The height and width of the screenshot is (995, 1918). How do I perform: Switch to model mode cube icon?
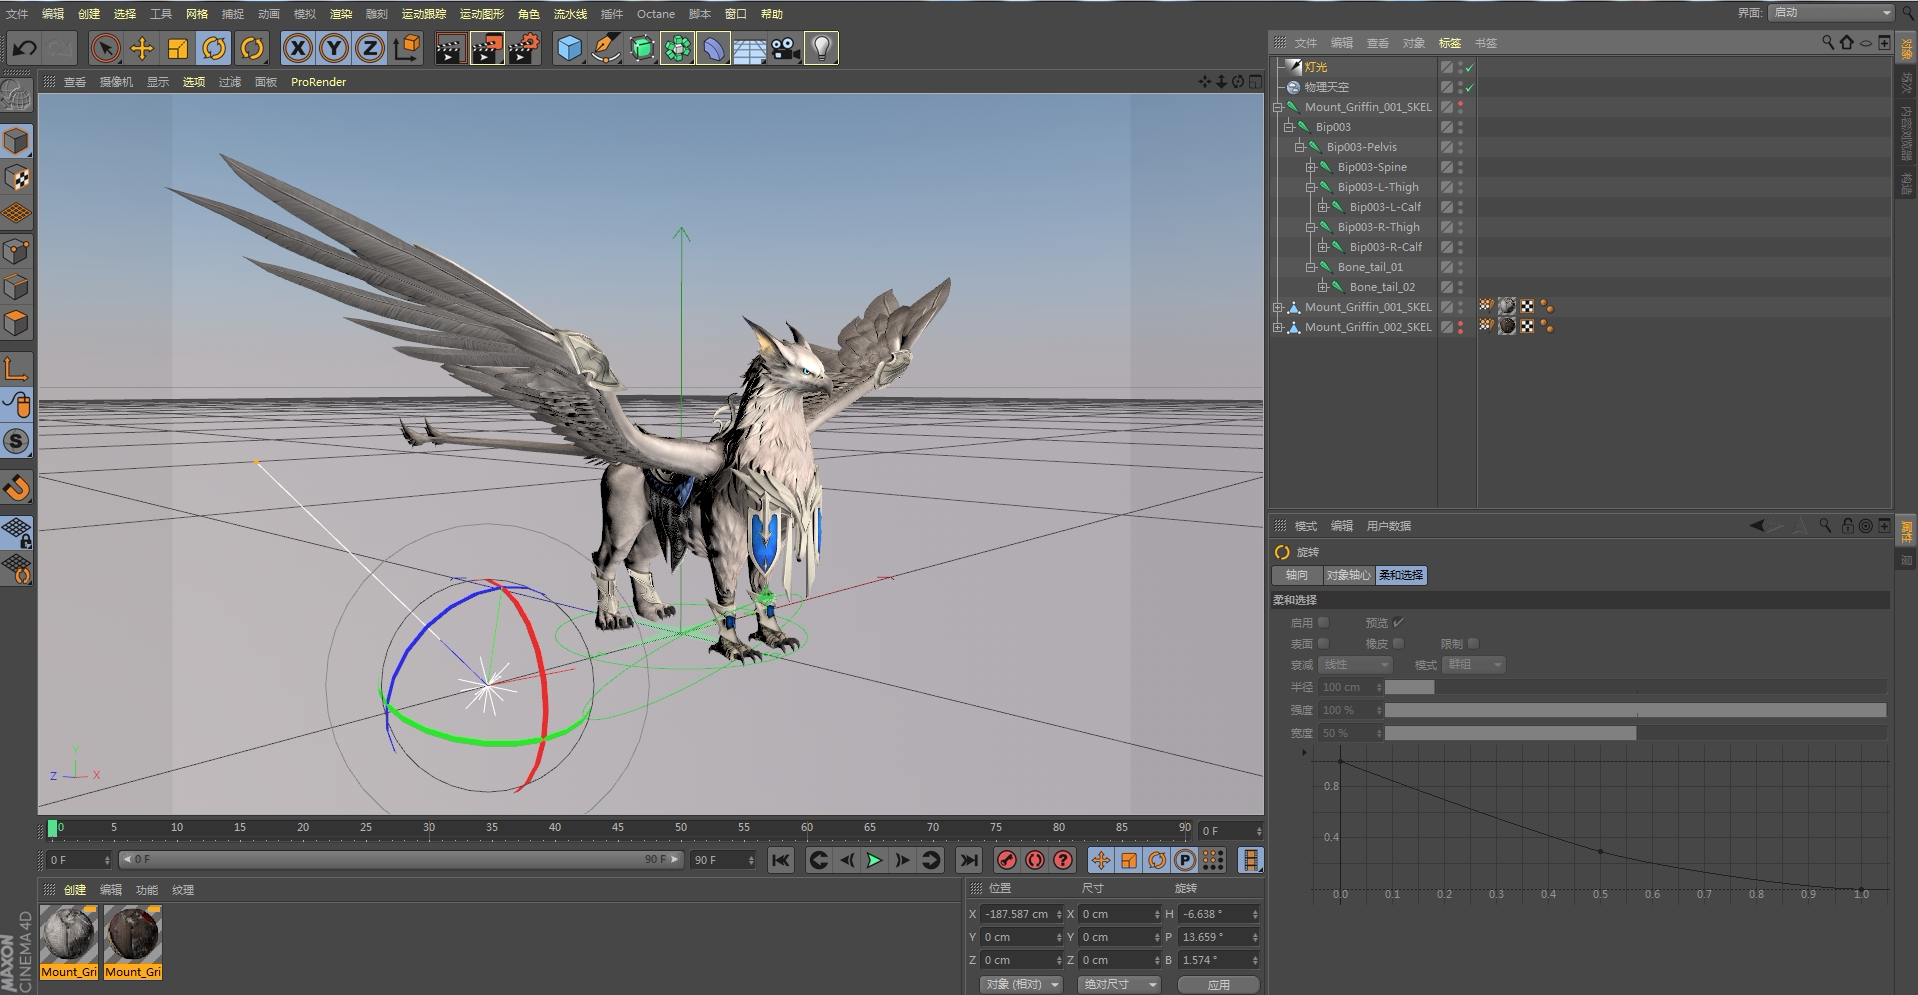pyautogui.click(x=17, y=141)
